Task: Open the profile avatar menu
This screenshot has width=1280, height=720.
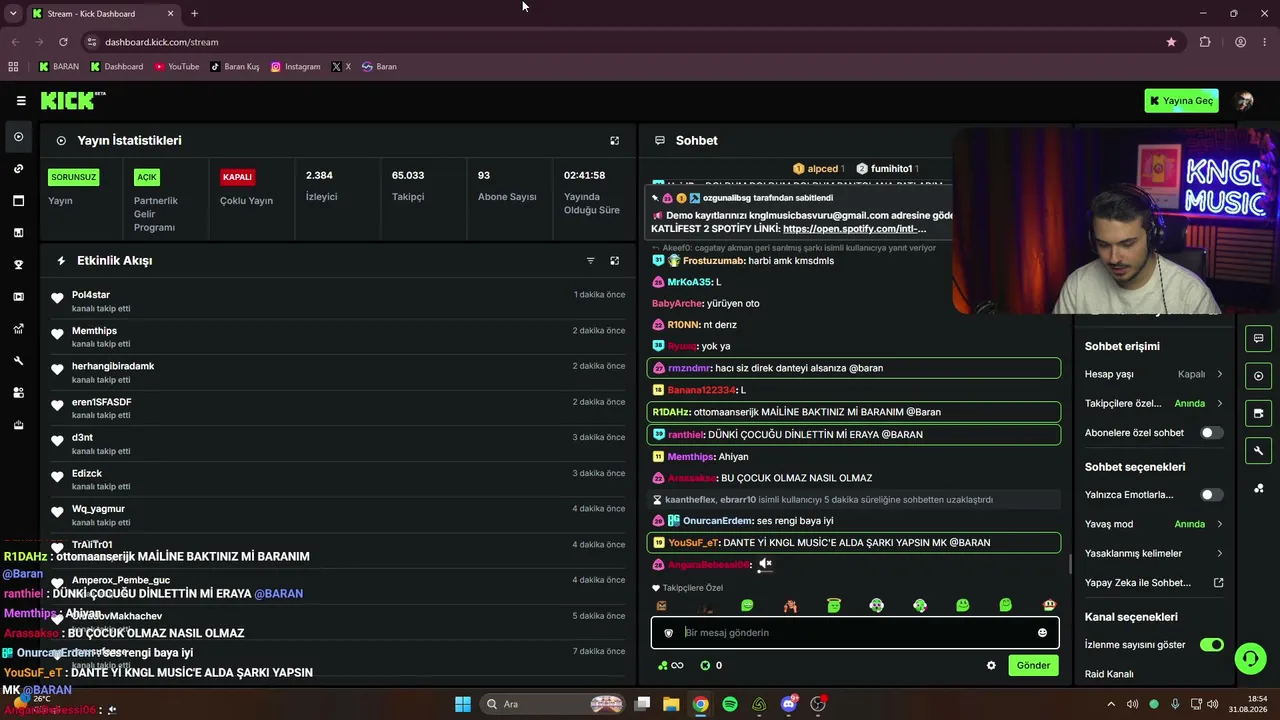Action: tap(1245, 101)
